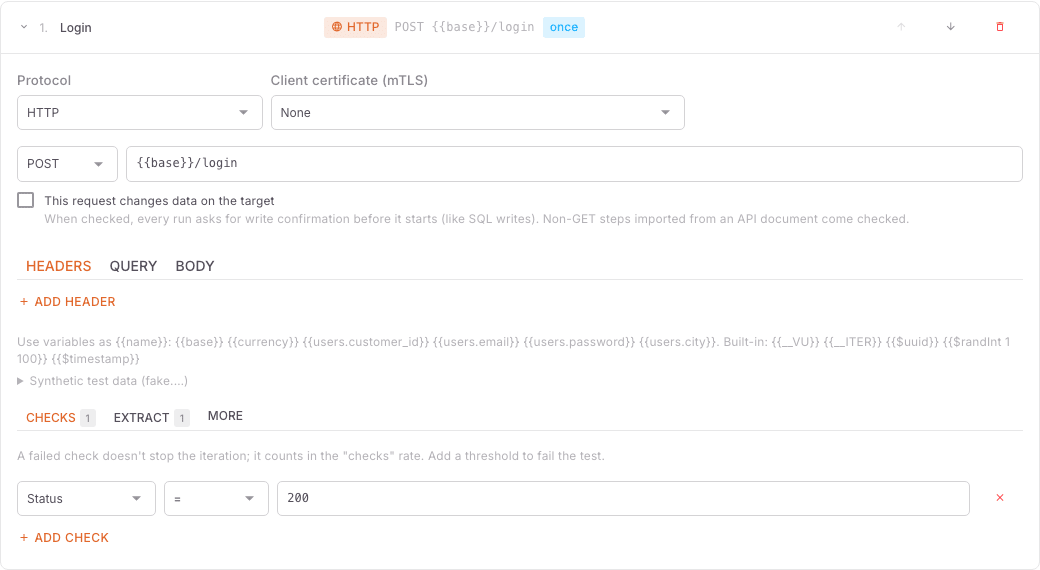1040x570 pixels.
Task: Click the 'once' badge
Action: 564,27
